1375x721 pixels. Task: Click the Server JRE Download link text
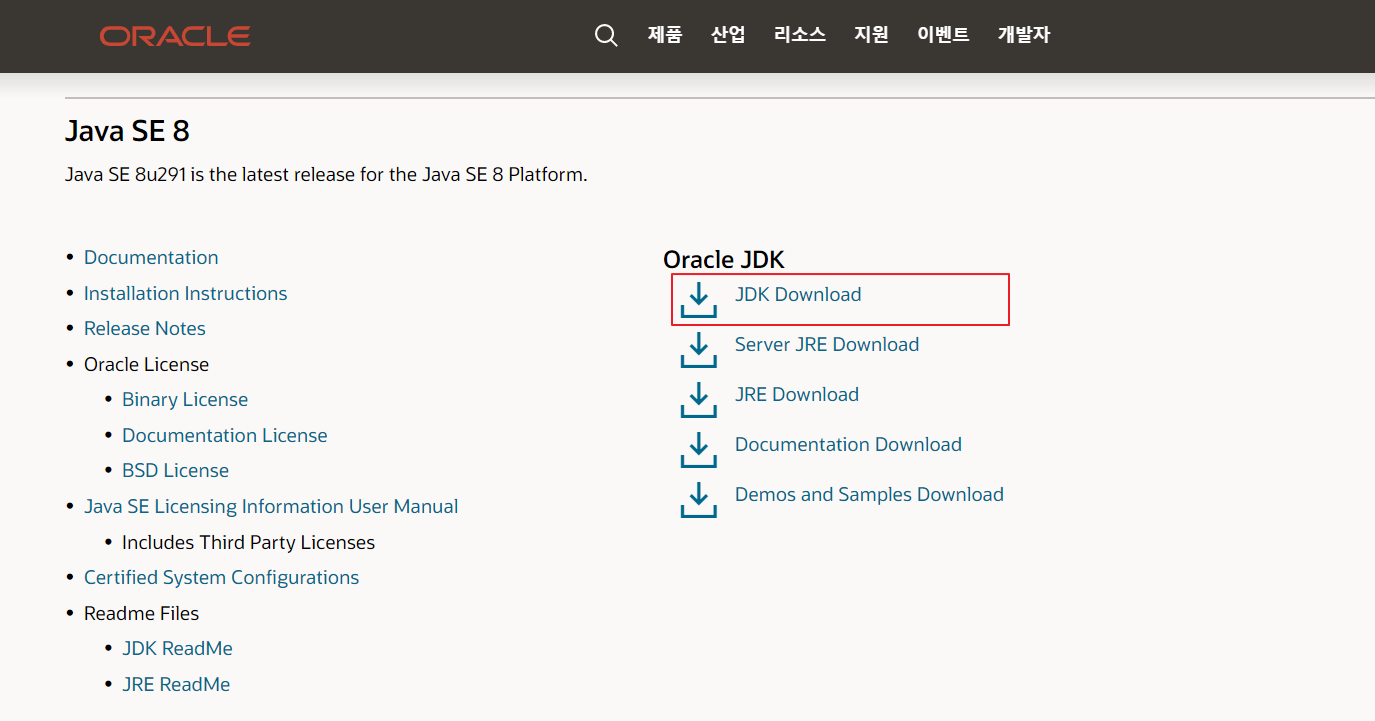[827, 345]
